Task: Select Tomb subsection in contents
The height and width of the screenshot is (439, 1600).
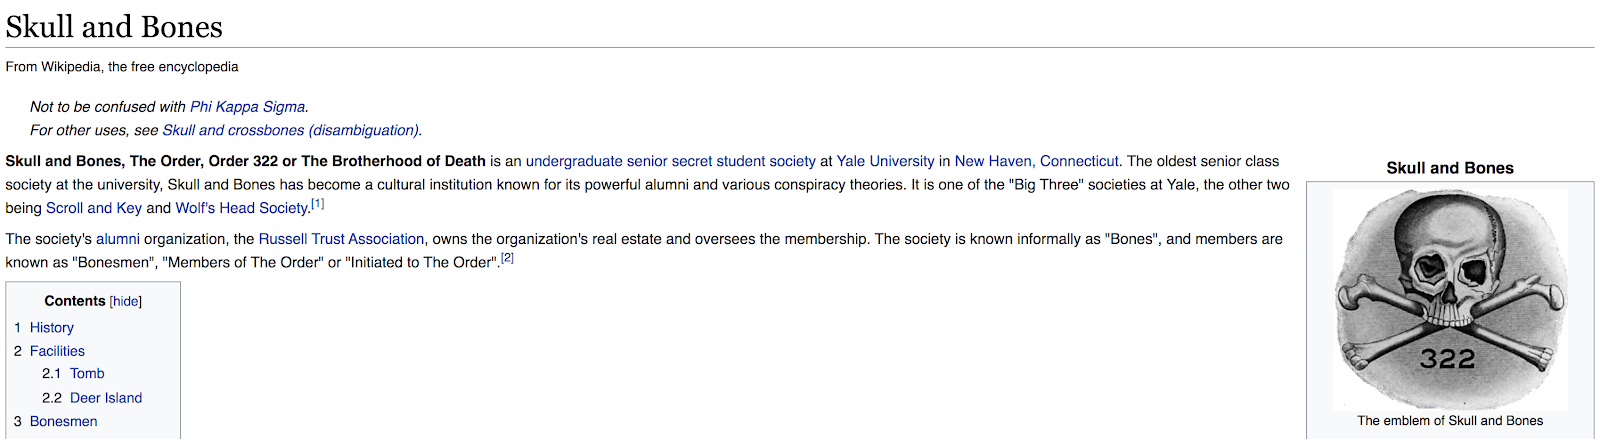Action: pyautogui.click(x=87, y=374)
